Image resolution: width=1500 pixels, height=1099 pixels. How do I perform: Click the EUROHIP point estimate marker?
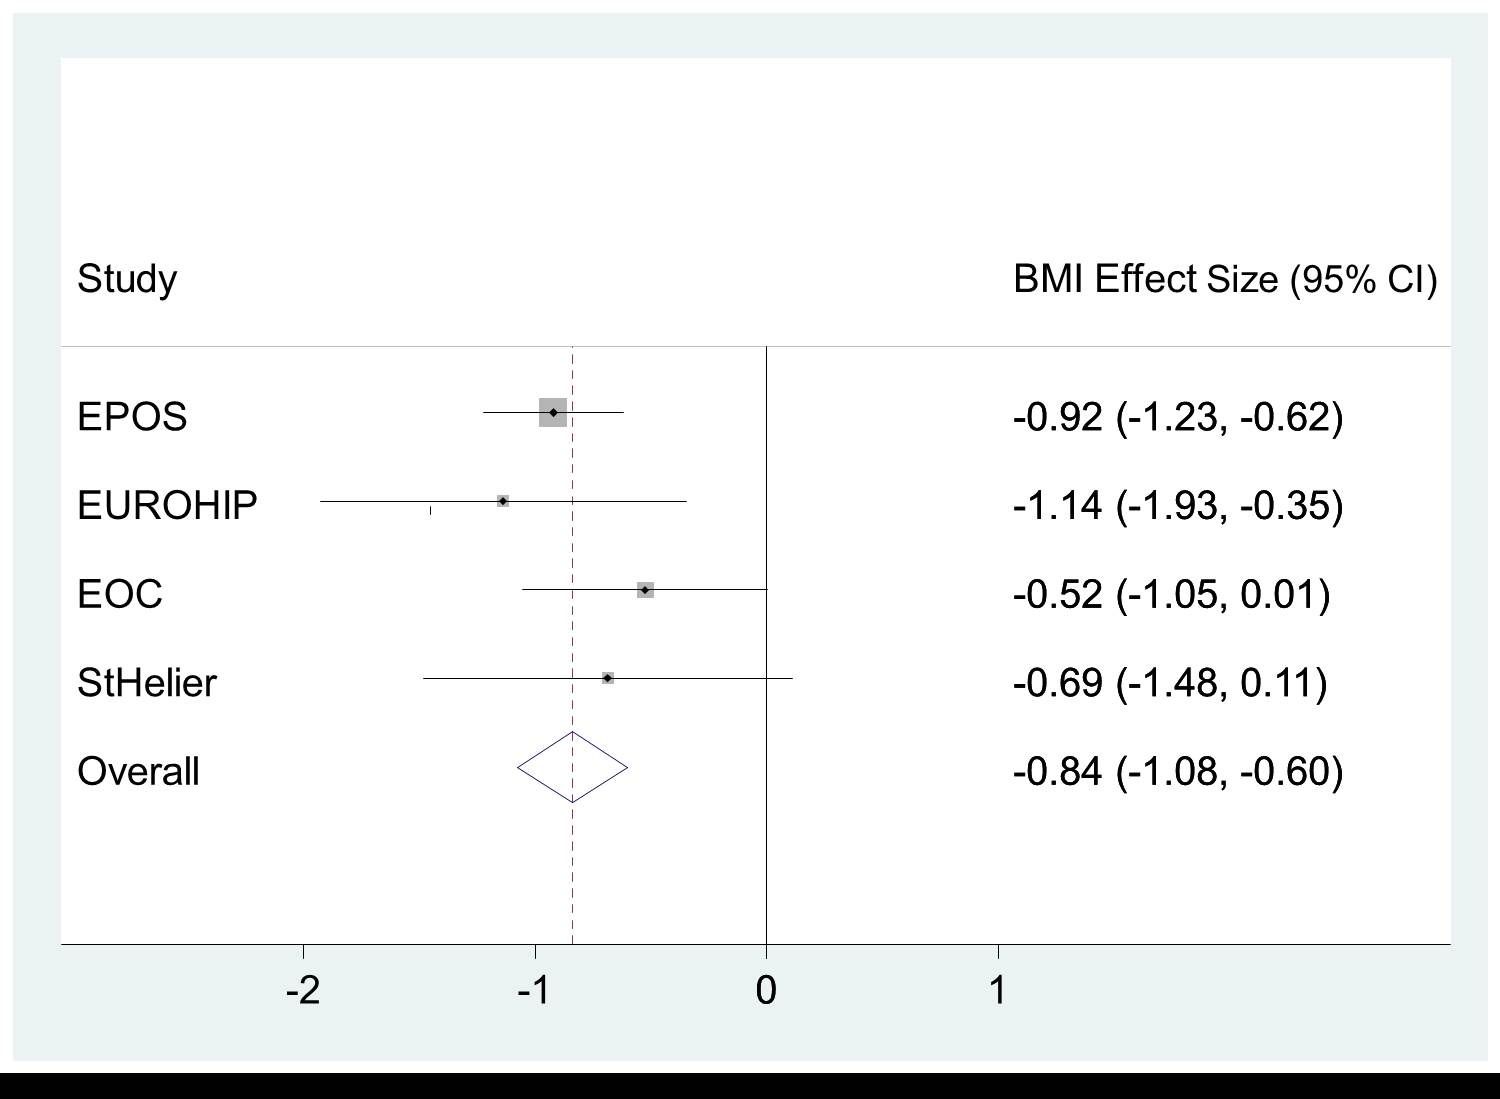coord(503,501)
